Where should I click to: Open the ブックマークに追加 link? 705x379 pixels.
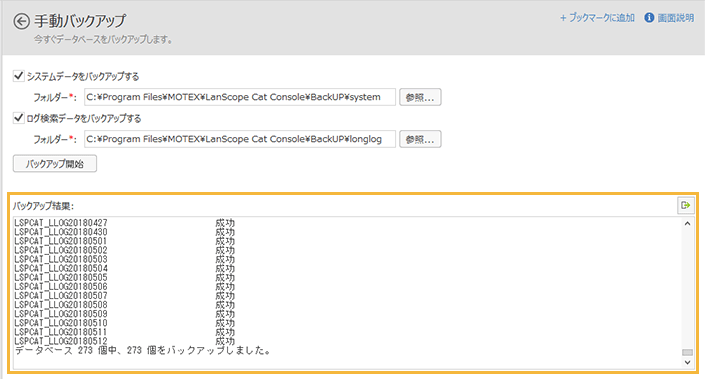[x=602, y=18]
